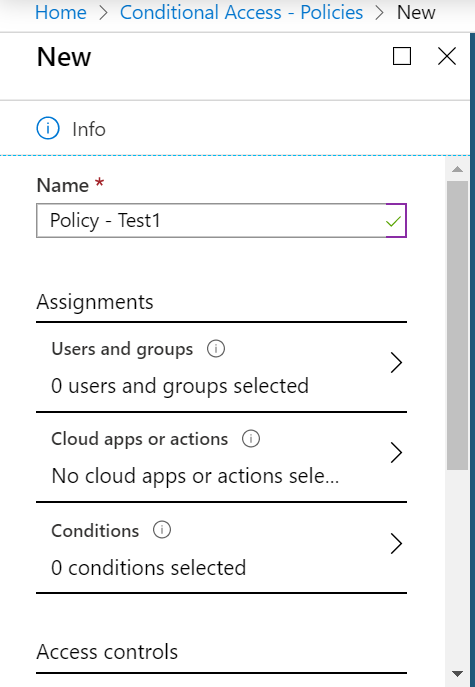Close the New policy blade
The image size is (475, 687).
coord(447,56)
